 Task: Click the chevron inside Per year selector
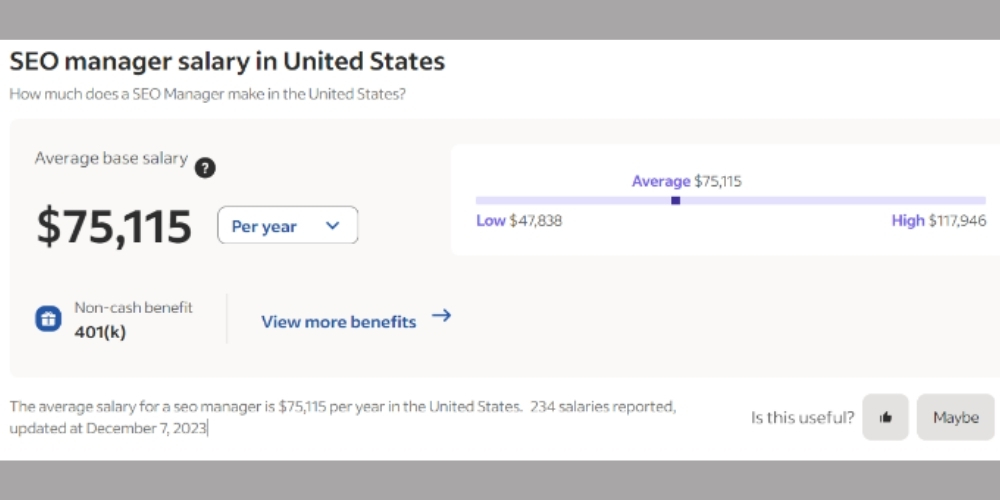pos(332,225)
